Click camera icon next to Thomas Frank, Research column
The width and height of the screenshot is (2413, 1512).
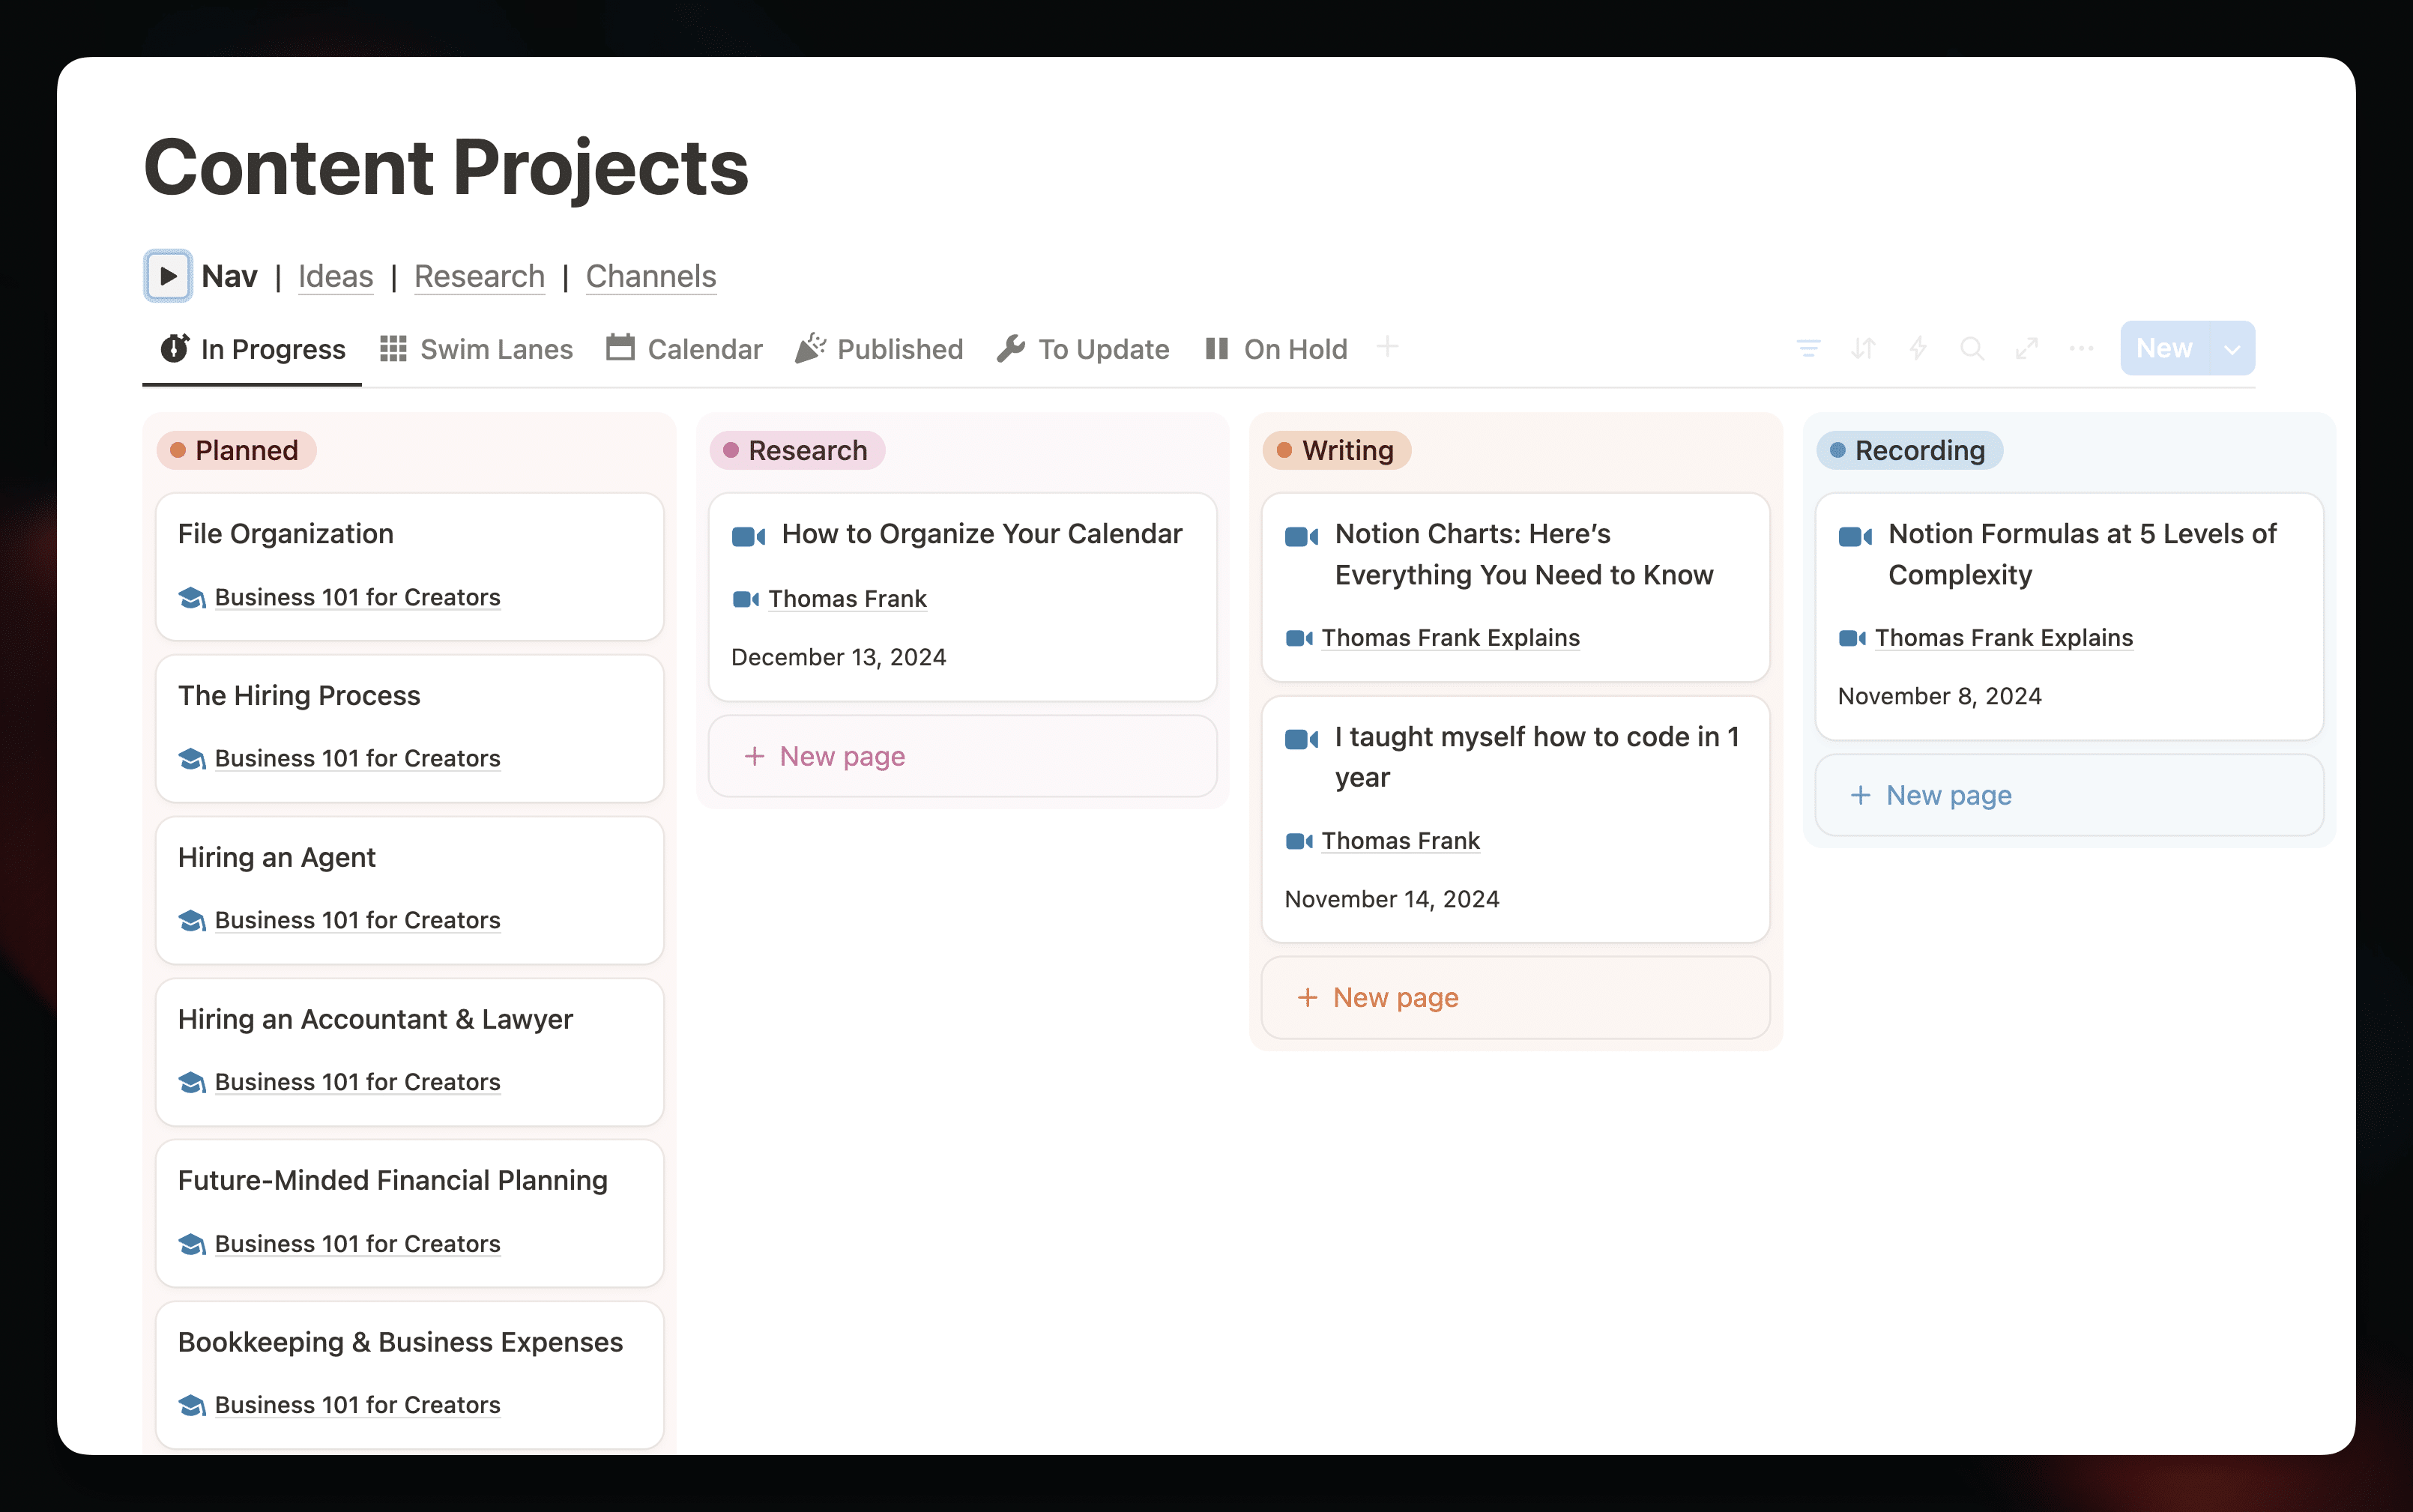746,599
